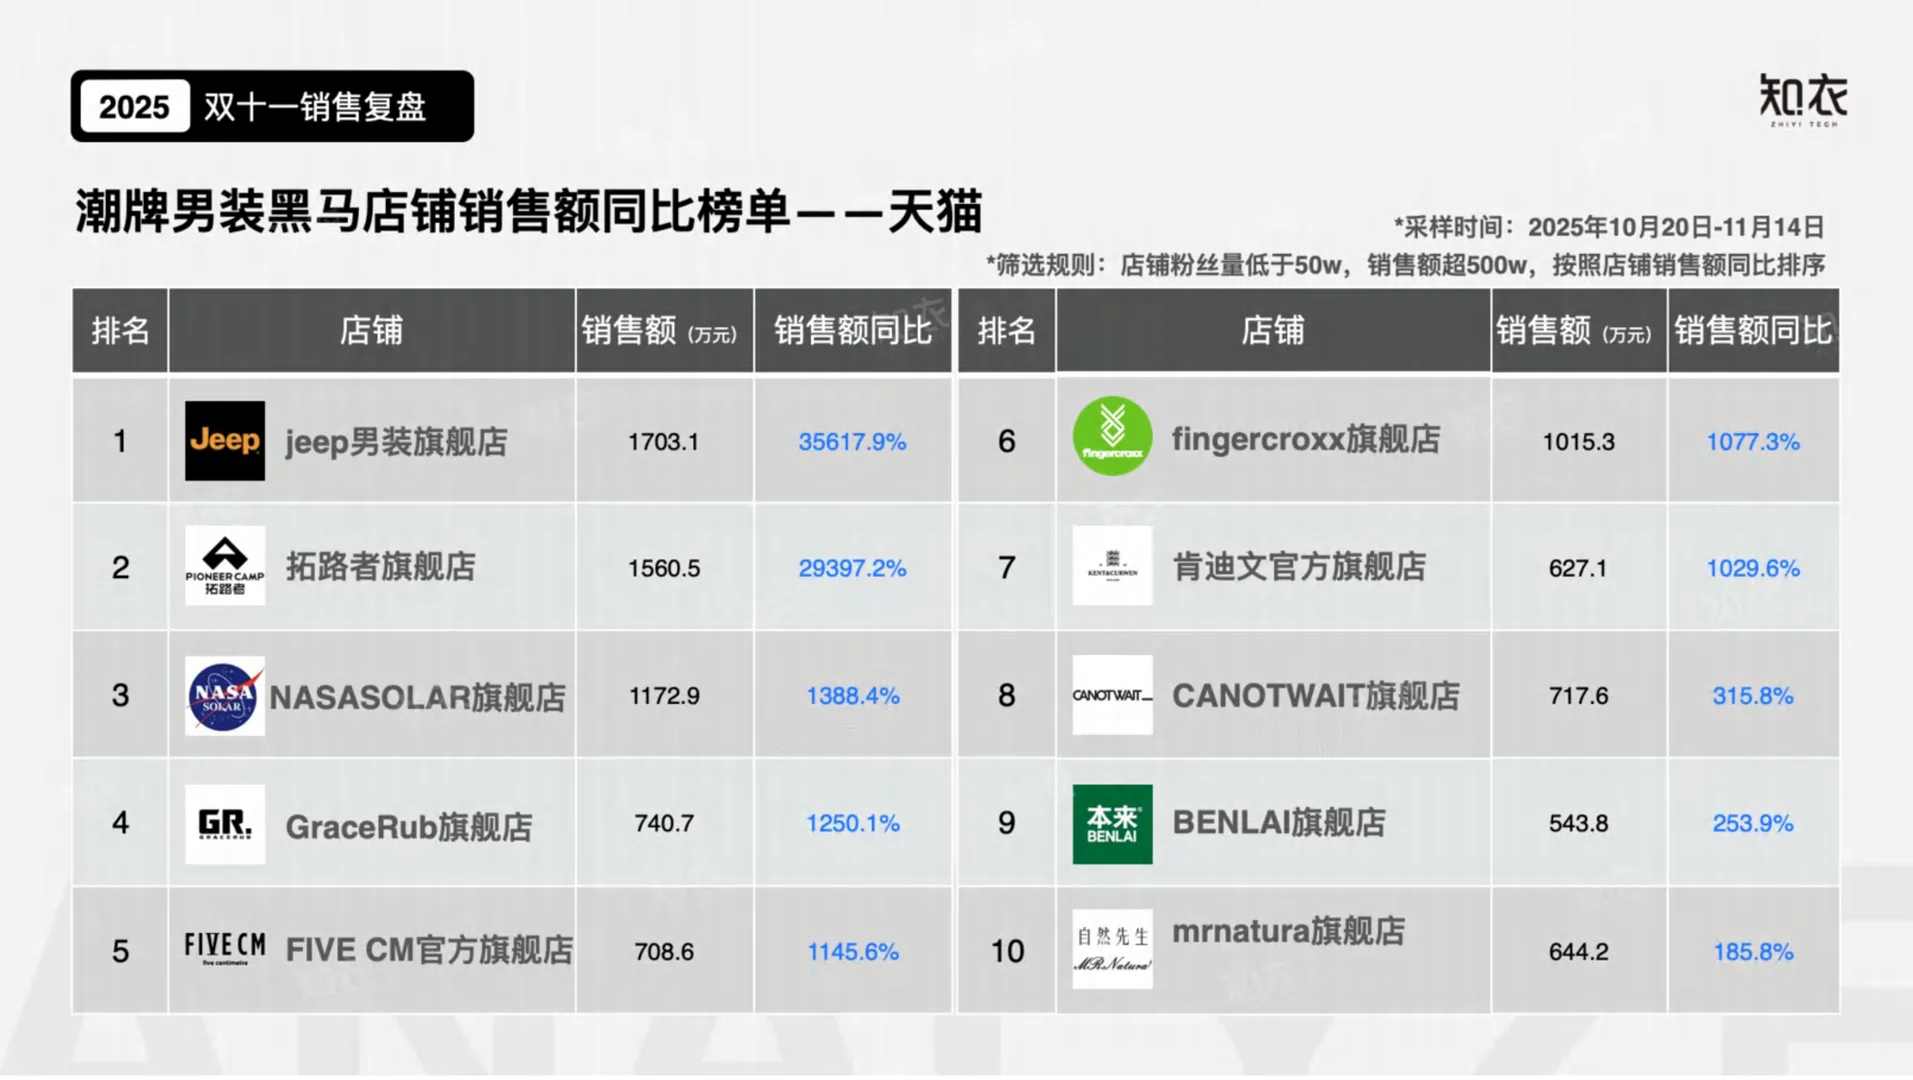This screenshot has height=1080, width=1913.
Task: Click growth figure 315.8%
Action: (1753, 695)
